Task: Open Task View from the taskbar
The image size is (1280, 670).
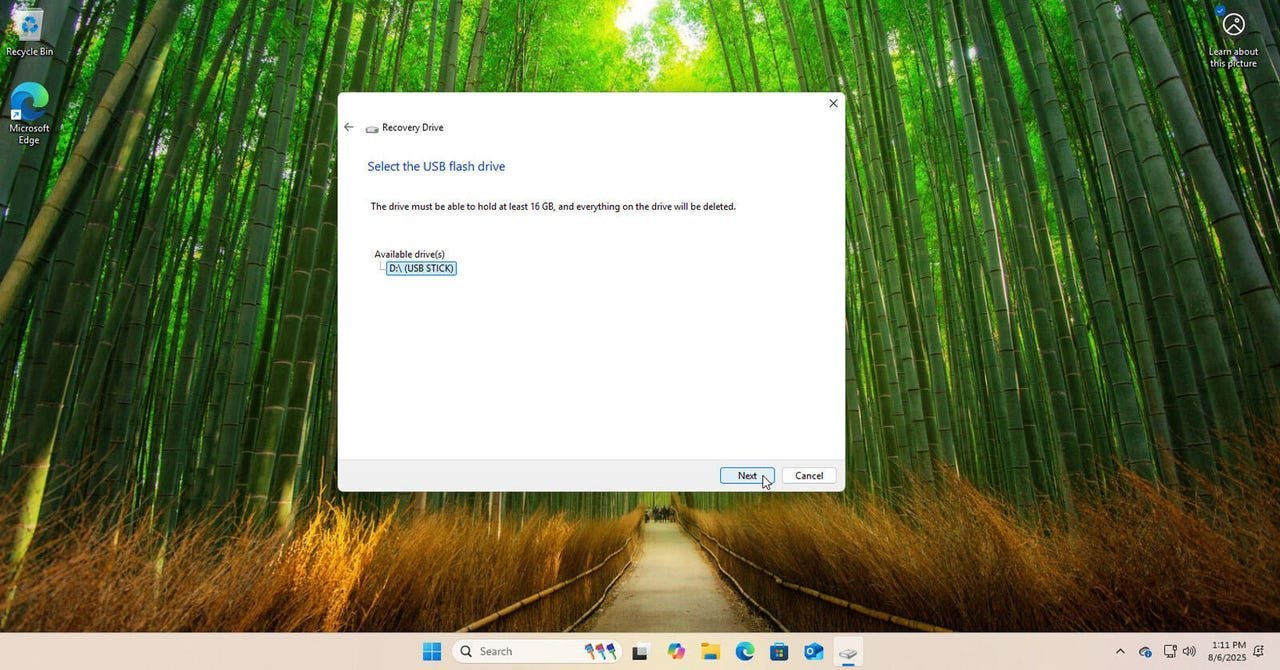Action: coord(640,652)
